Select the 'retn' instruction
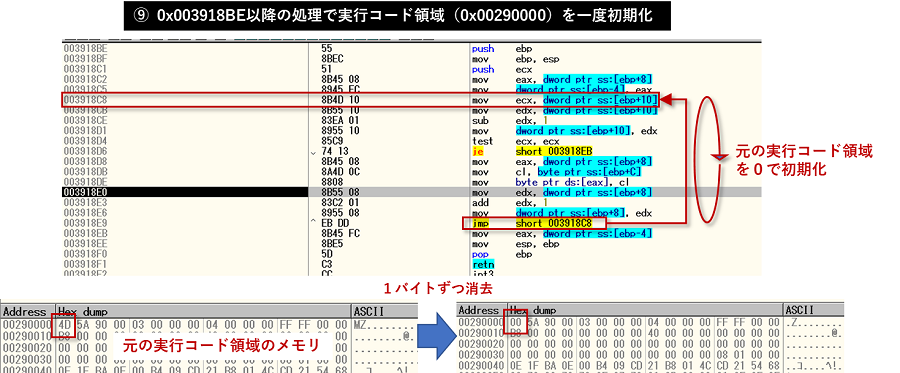This screenshot has height=373, width=900. [482, 264]
